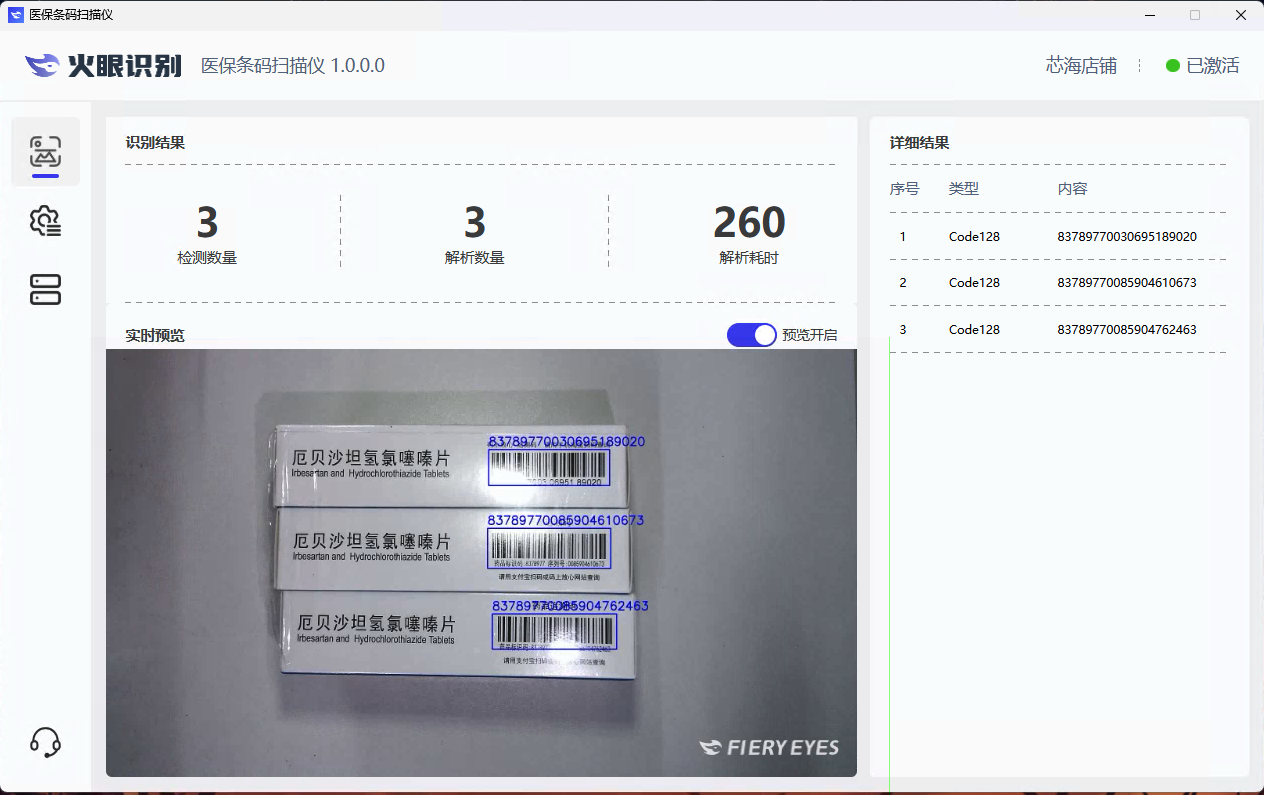Click the 内容 column header
1264x795 pixels.
(1072, 189)
